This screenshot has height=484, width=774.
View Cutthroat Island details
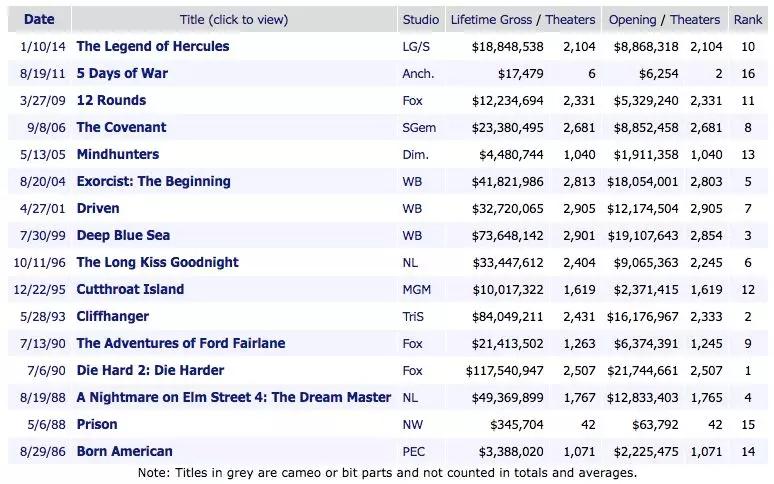click(x=130, y=289)
